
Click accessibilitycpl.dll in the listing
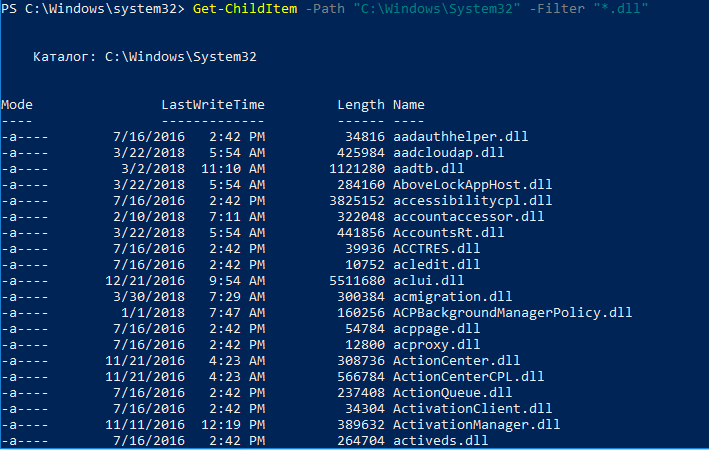(x=472, y=201)
